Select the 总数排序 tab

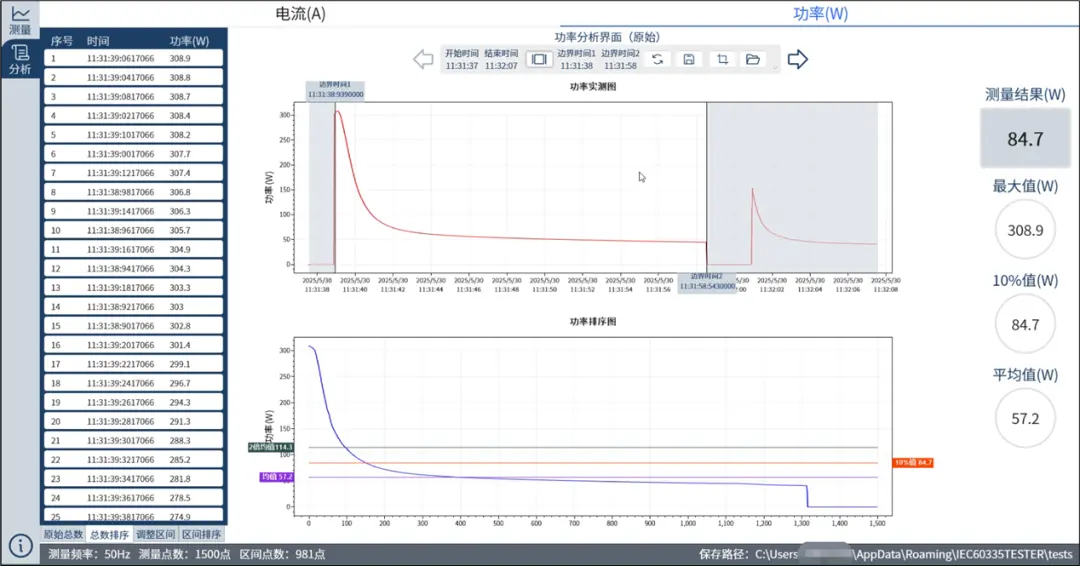(110, 534)
